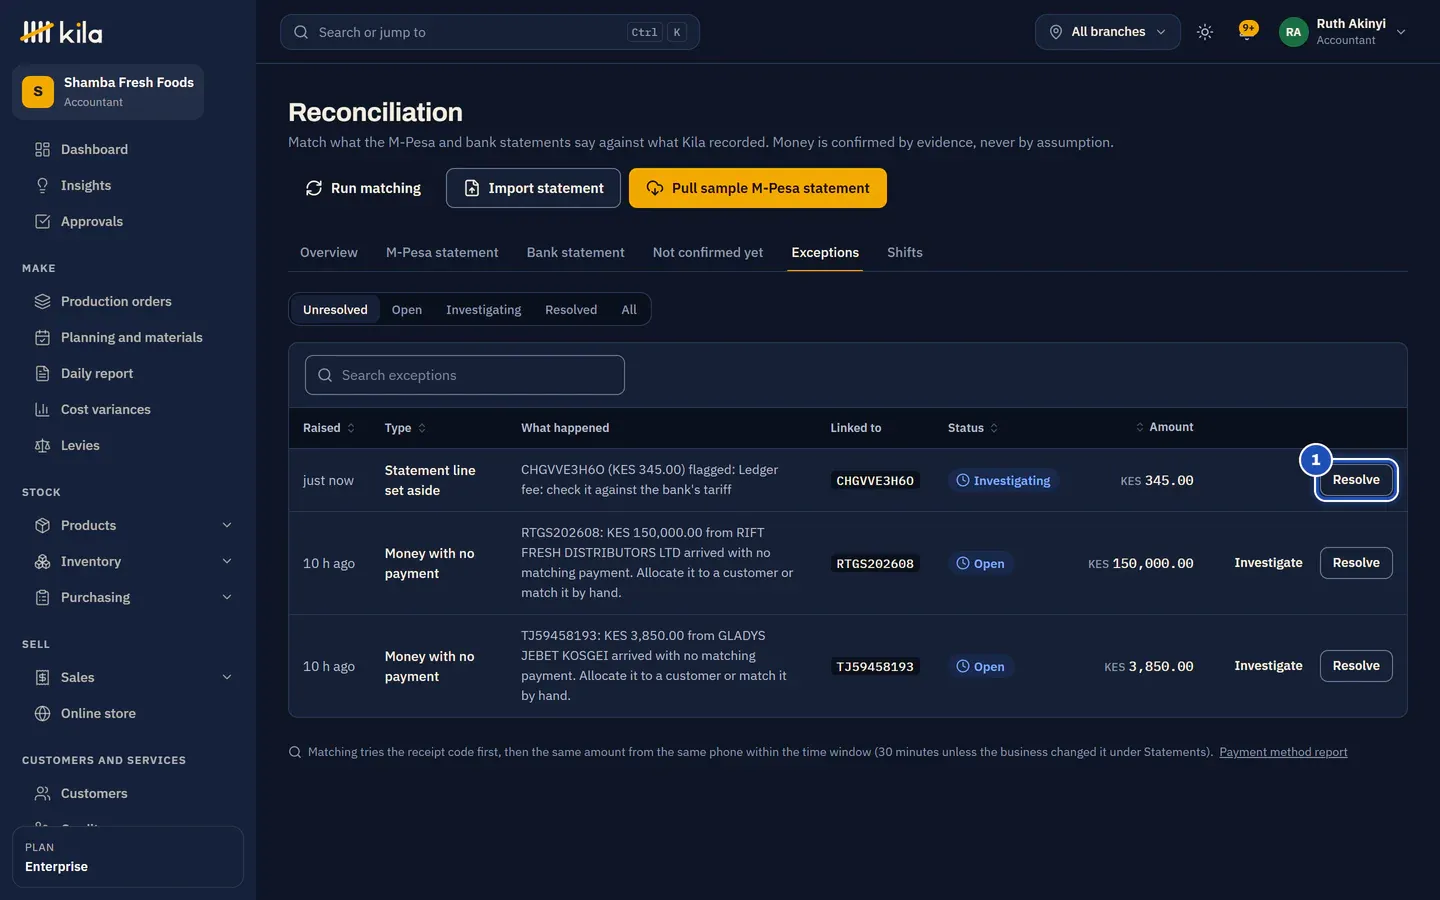
Task: Filter exceptions by Open status
Action: tap(407, 310)
